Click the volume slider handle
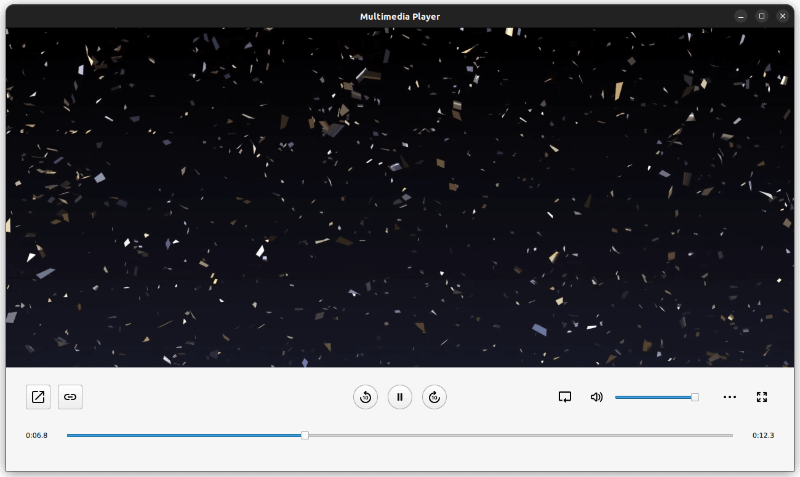Screen dimensions: 800x477 click(x=695, y=397)
